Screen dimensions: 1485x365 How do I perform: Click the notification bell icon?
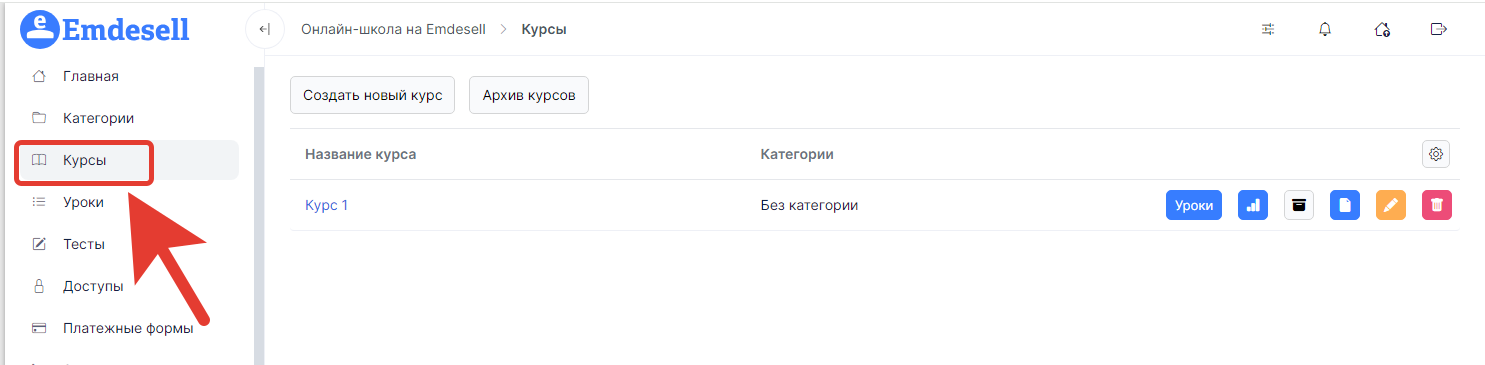pos(1325,29)
